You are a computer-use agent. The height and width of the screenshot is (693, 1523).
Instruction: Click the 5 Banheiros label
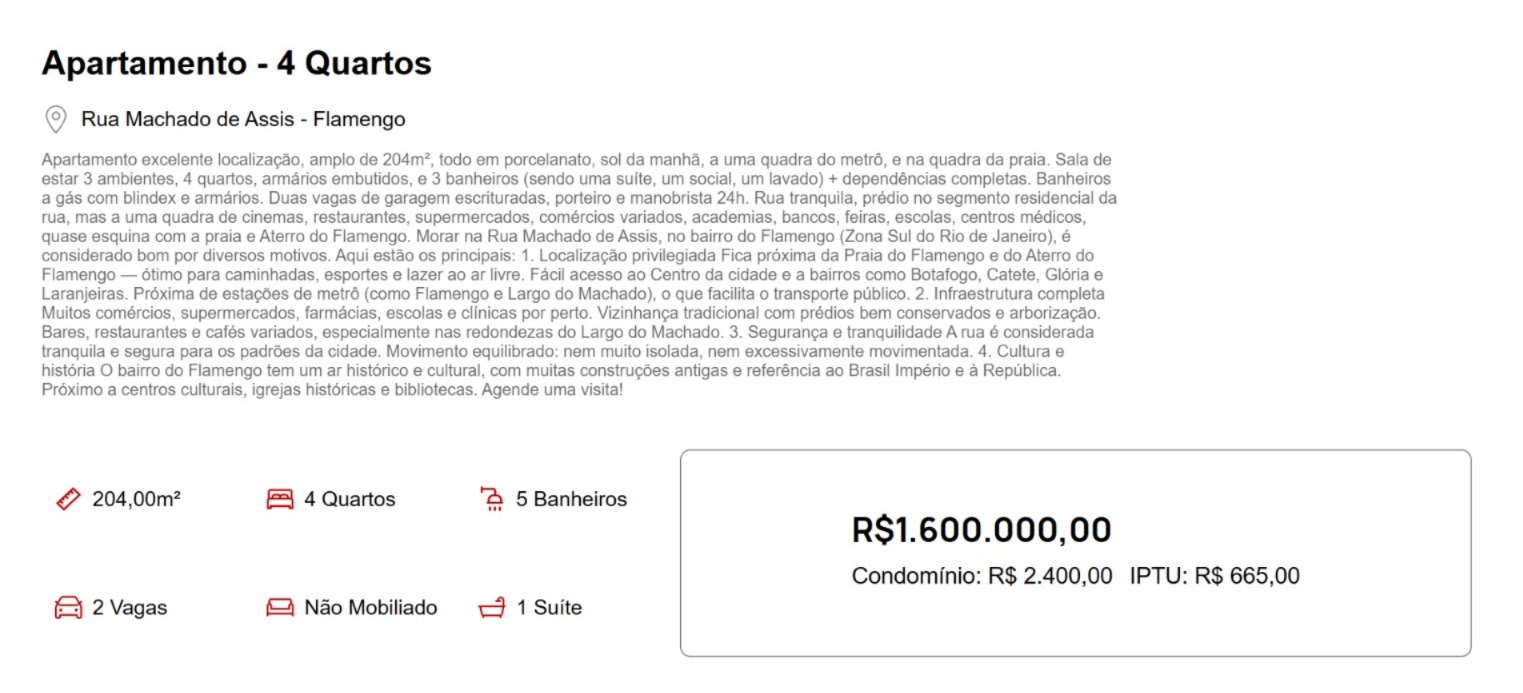(571, 499)
